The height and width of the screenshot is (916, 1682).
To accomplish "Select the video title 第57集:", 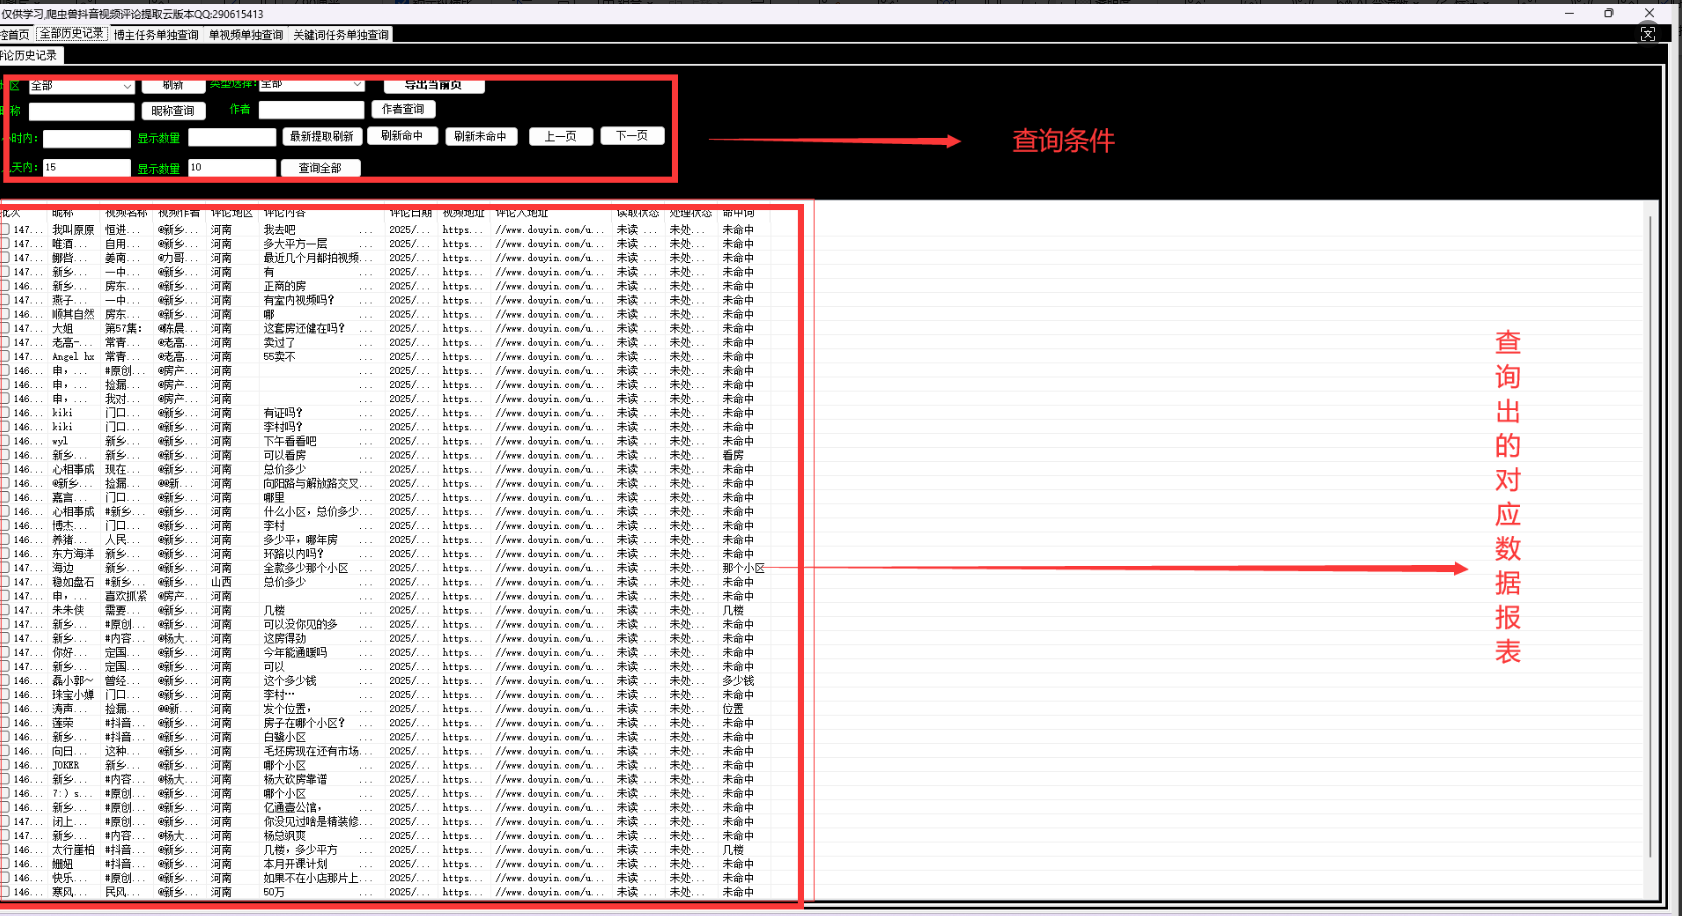I will [124, 328].
